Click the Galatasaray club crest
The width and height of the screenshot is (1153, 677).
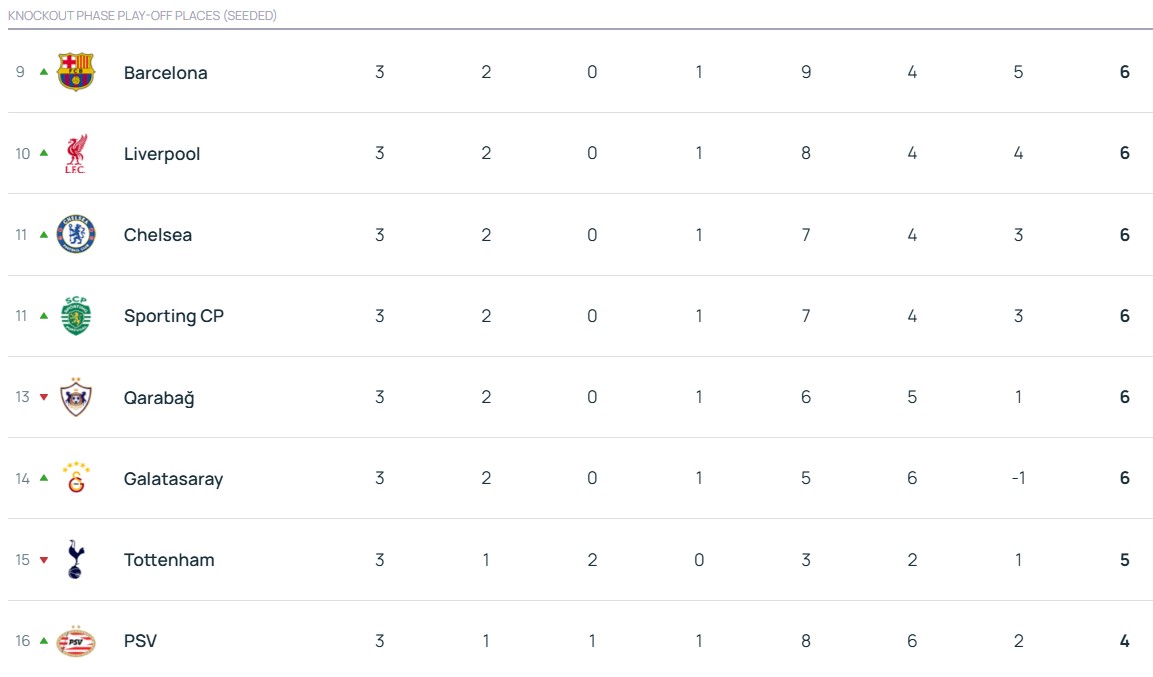76,478
